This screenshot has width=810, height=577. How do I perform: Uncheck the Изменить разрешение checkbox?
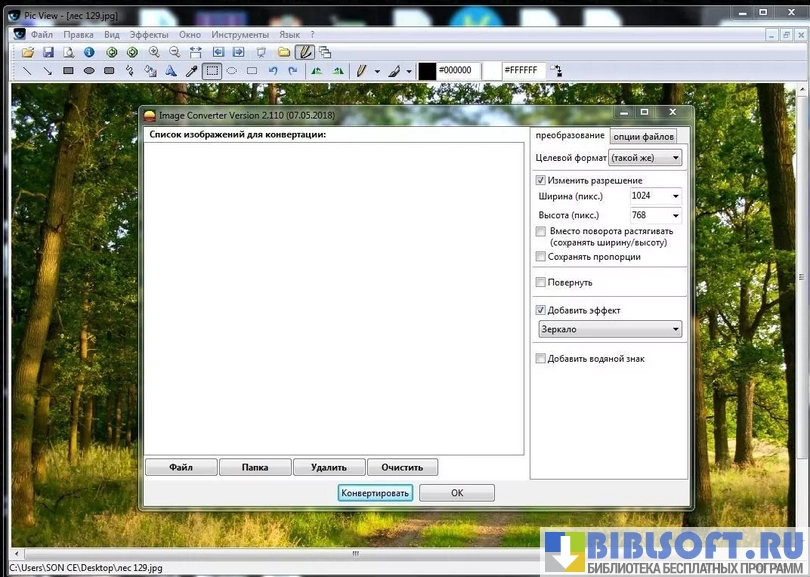click(x=541, y=181)
